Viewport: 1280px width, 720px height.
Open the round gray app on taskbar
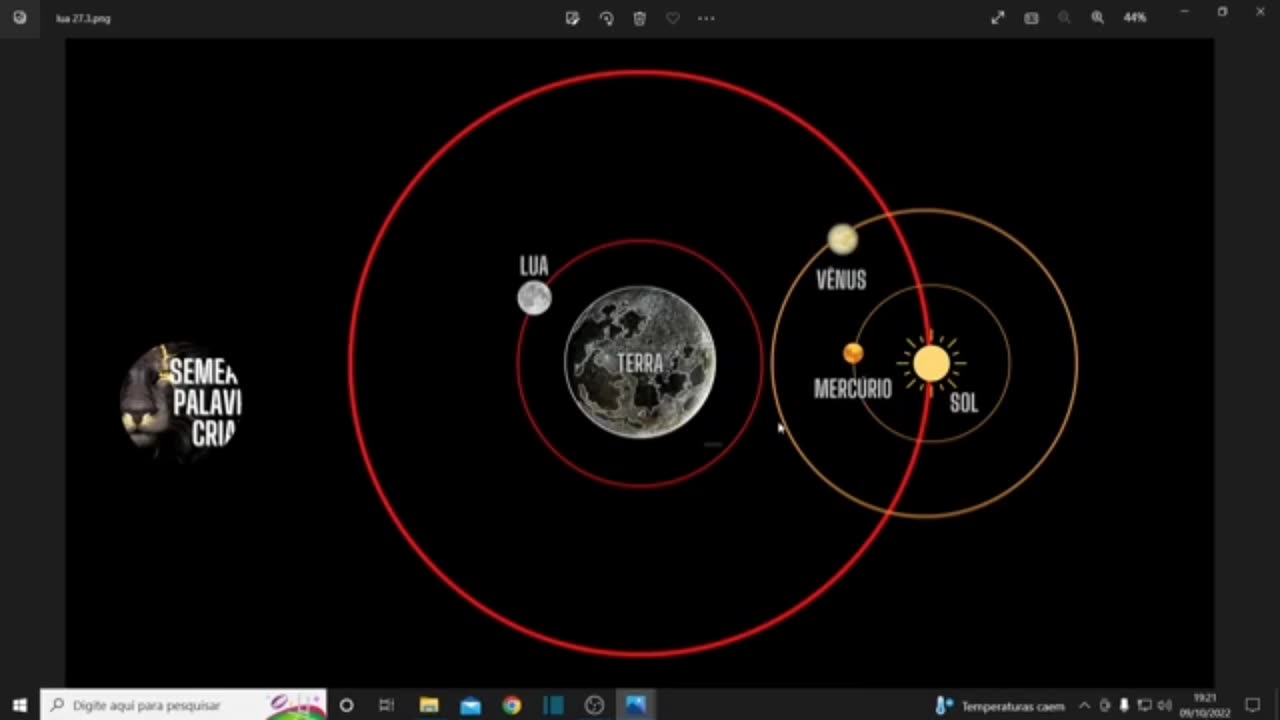(x=594, y=705)
